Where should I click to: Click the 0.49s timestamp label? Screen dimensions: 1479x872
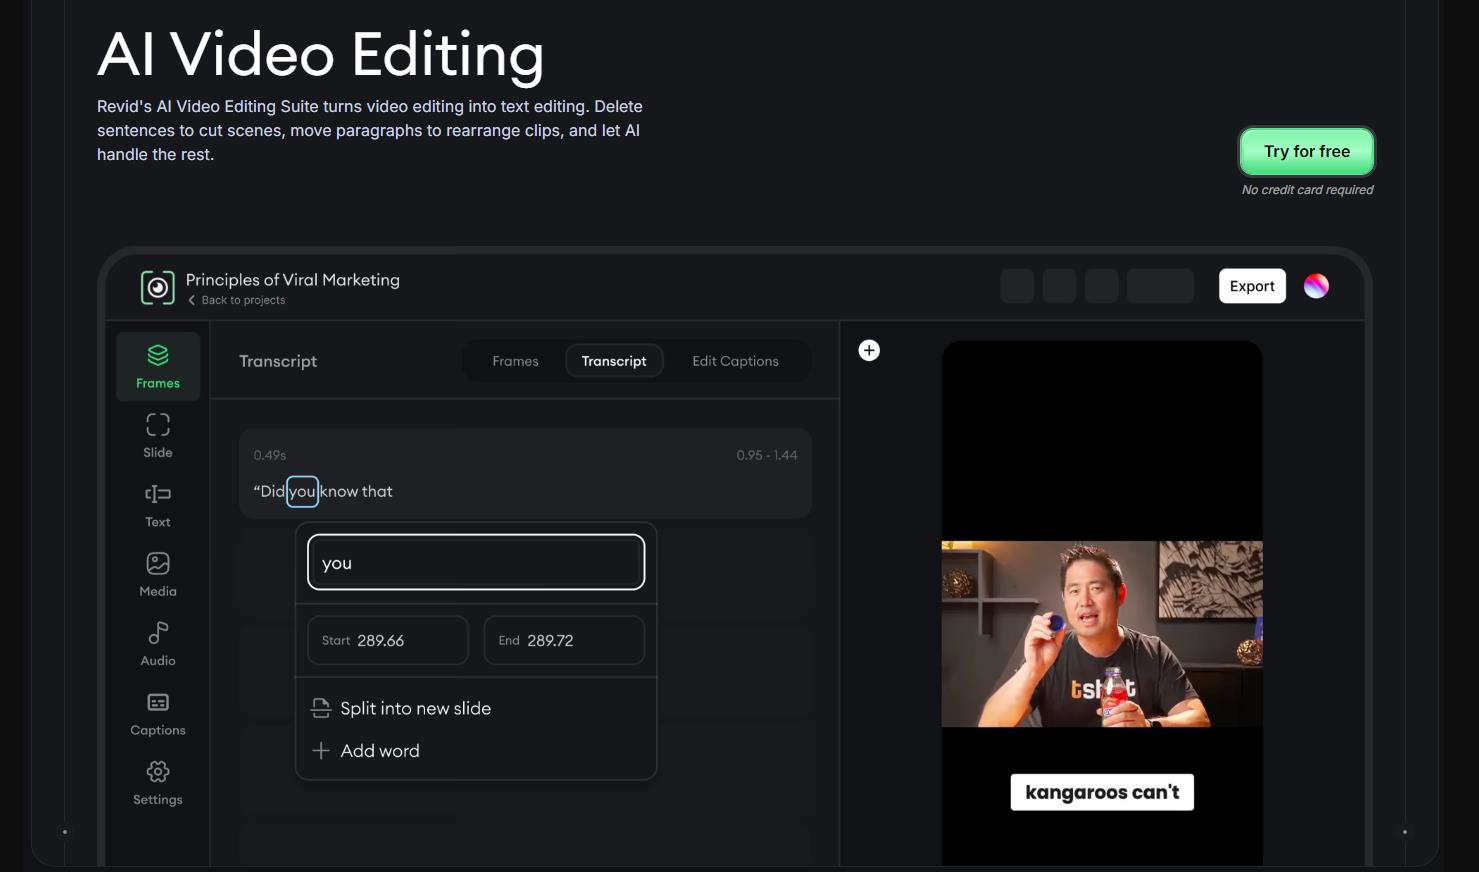coord(270,455)
